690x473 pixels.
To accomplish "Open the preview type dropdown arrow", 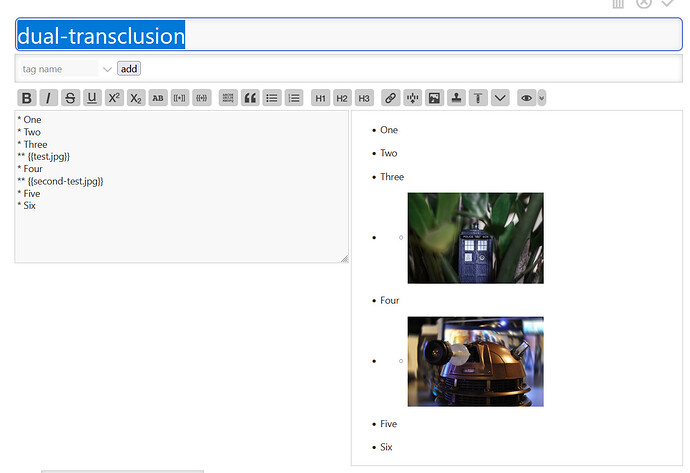I will point(542,98).
